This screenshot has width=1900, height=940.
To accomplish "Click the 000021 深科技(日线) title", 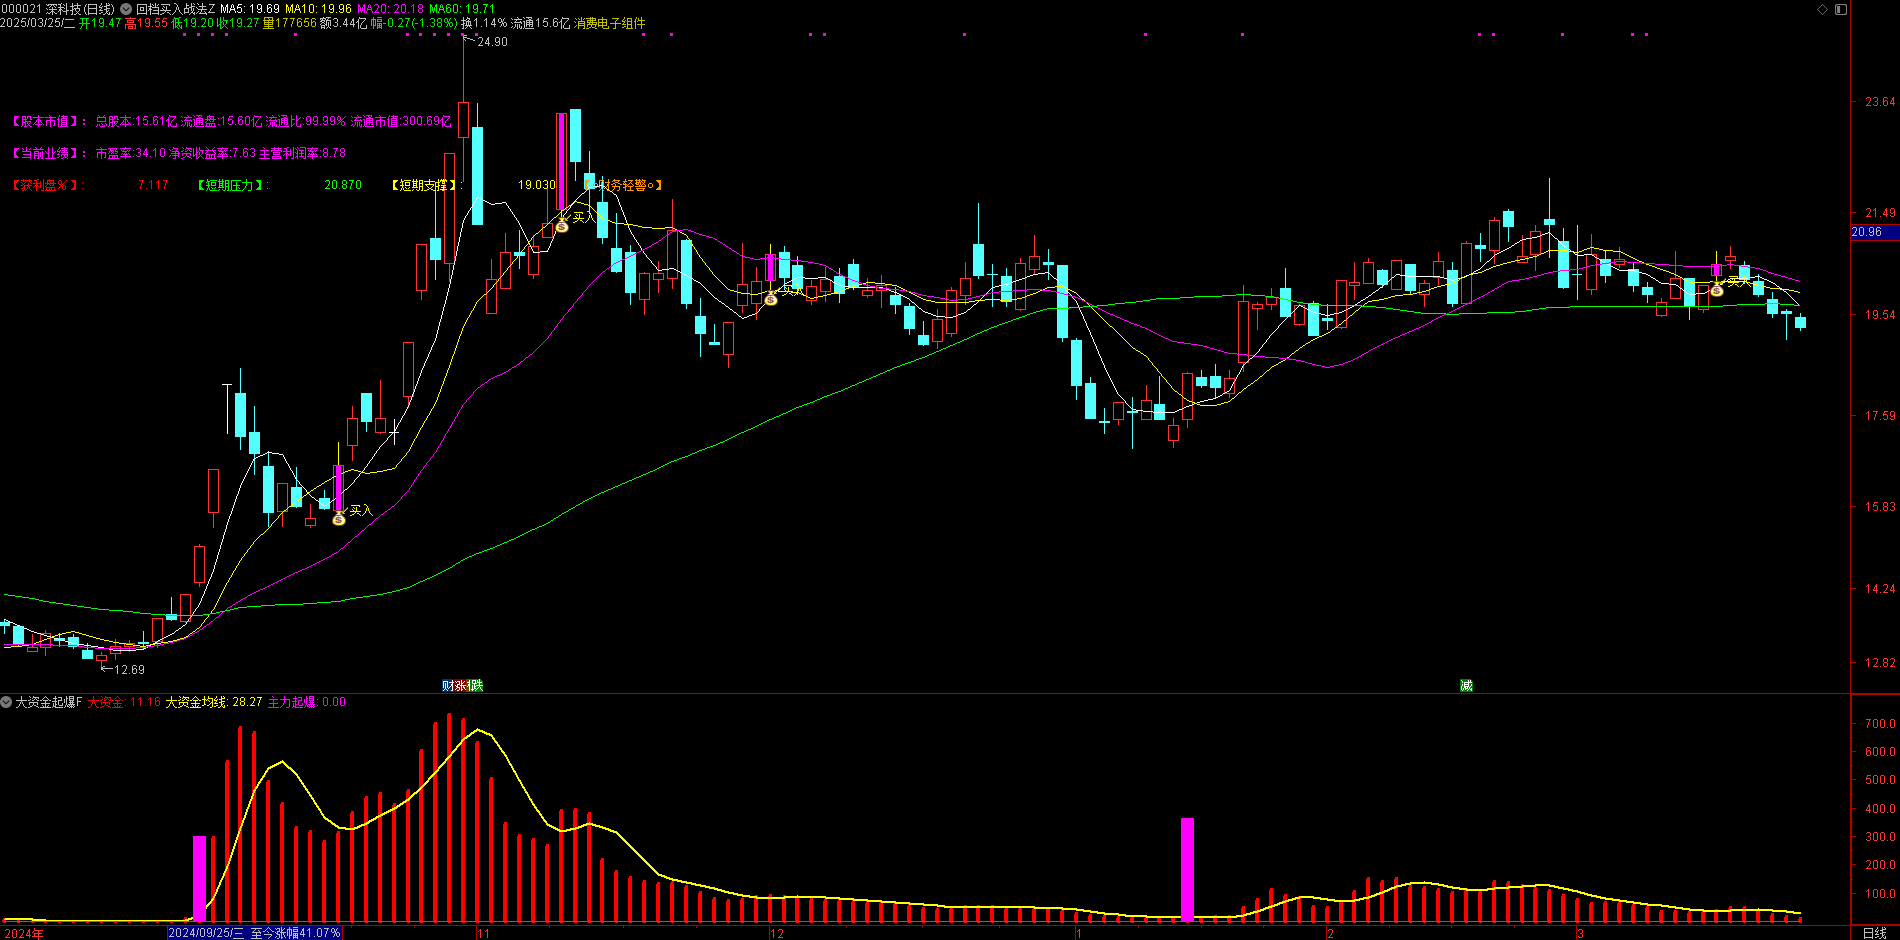I will tap(58, 9).
